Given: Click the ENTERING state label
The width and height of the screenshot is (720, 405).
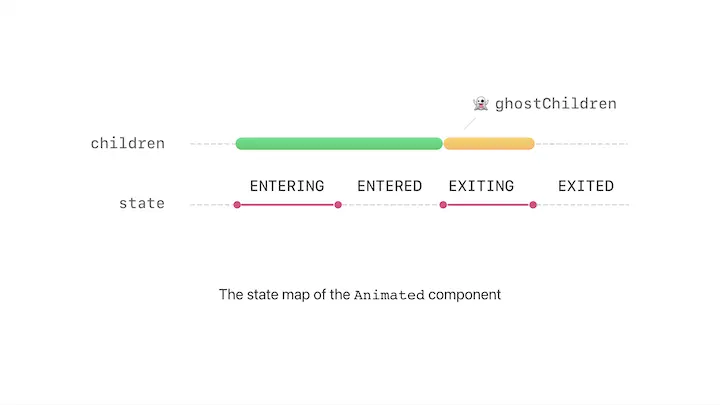Looking at the screenshot, I should coord(287,186).
